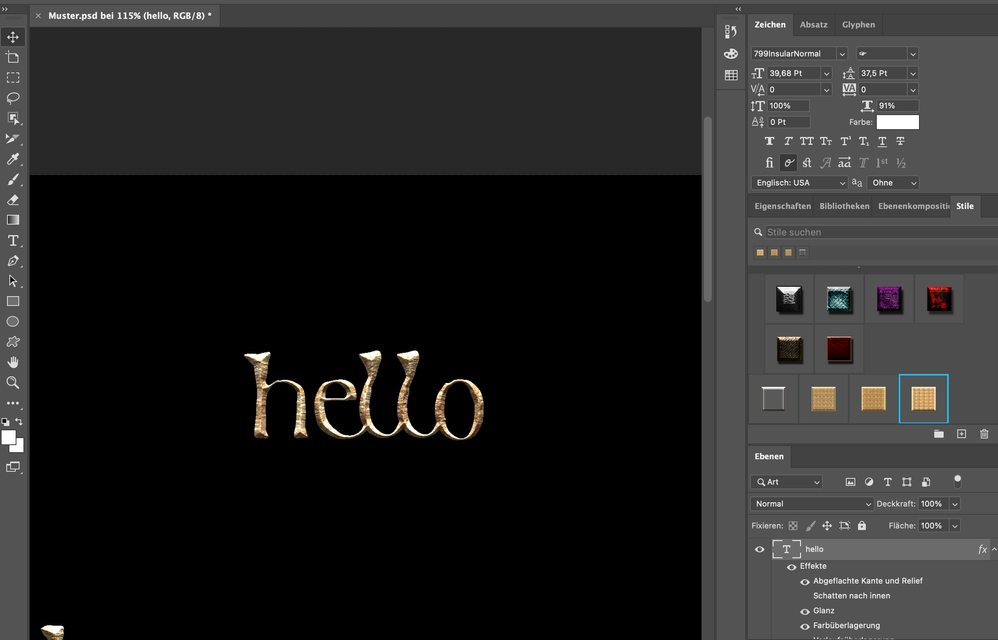The image size is (998, 640).
Task: Open the Bibliotheken panel tab
Action: pyautogui.click(x=844, y=206)
